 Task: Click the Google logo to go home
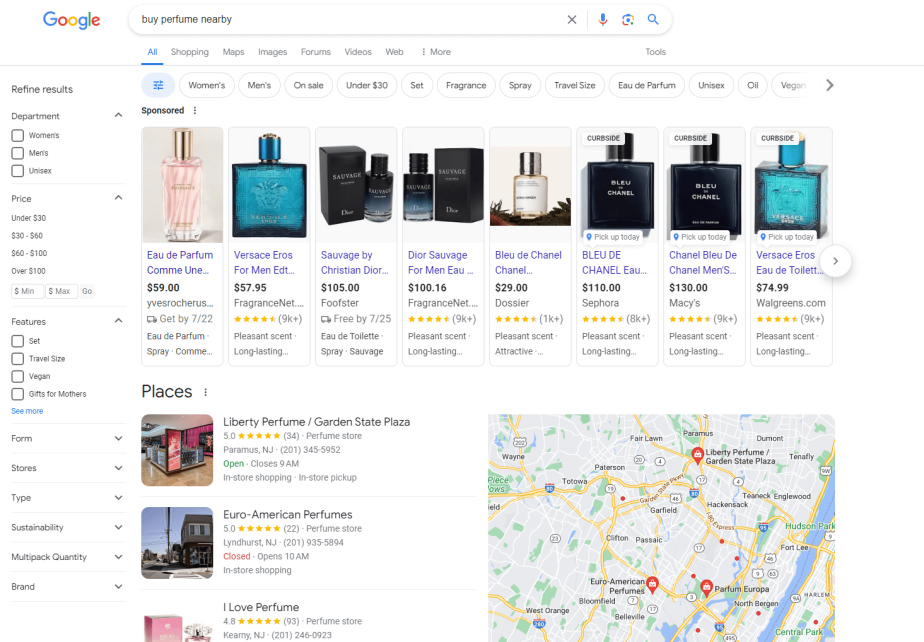(71, 20)
